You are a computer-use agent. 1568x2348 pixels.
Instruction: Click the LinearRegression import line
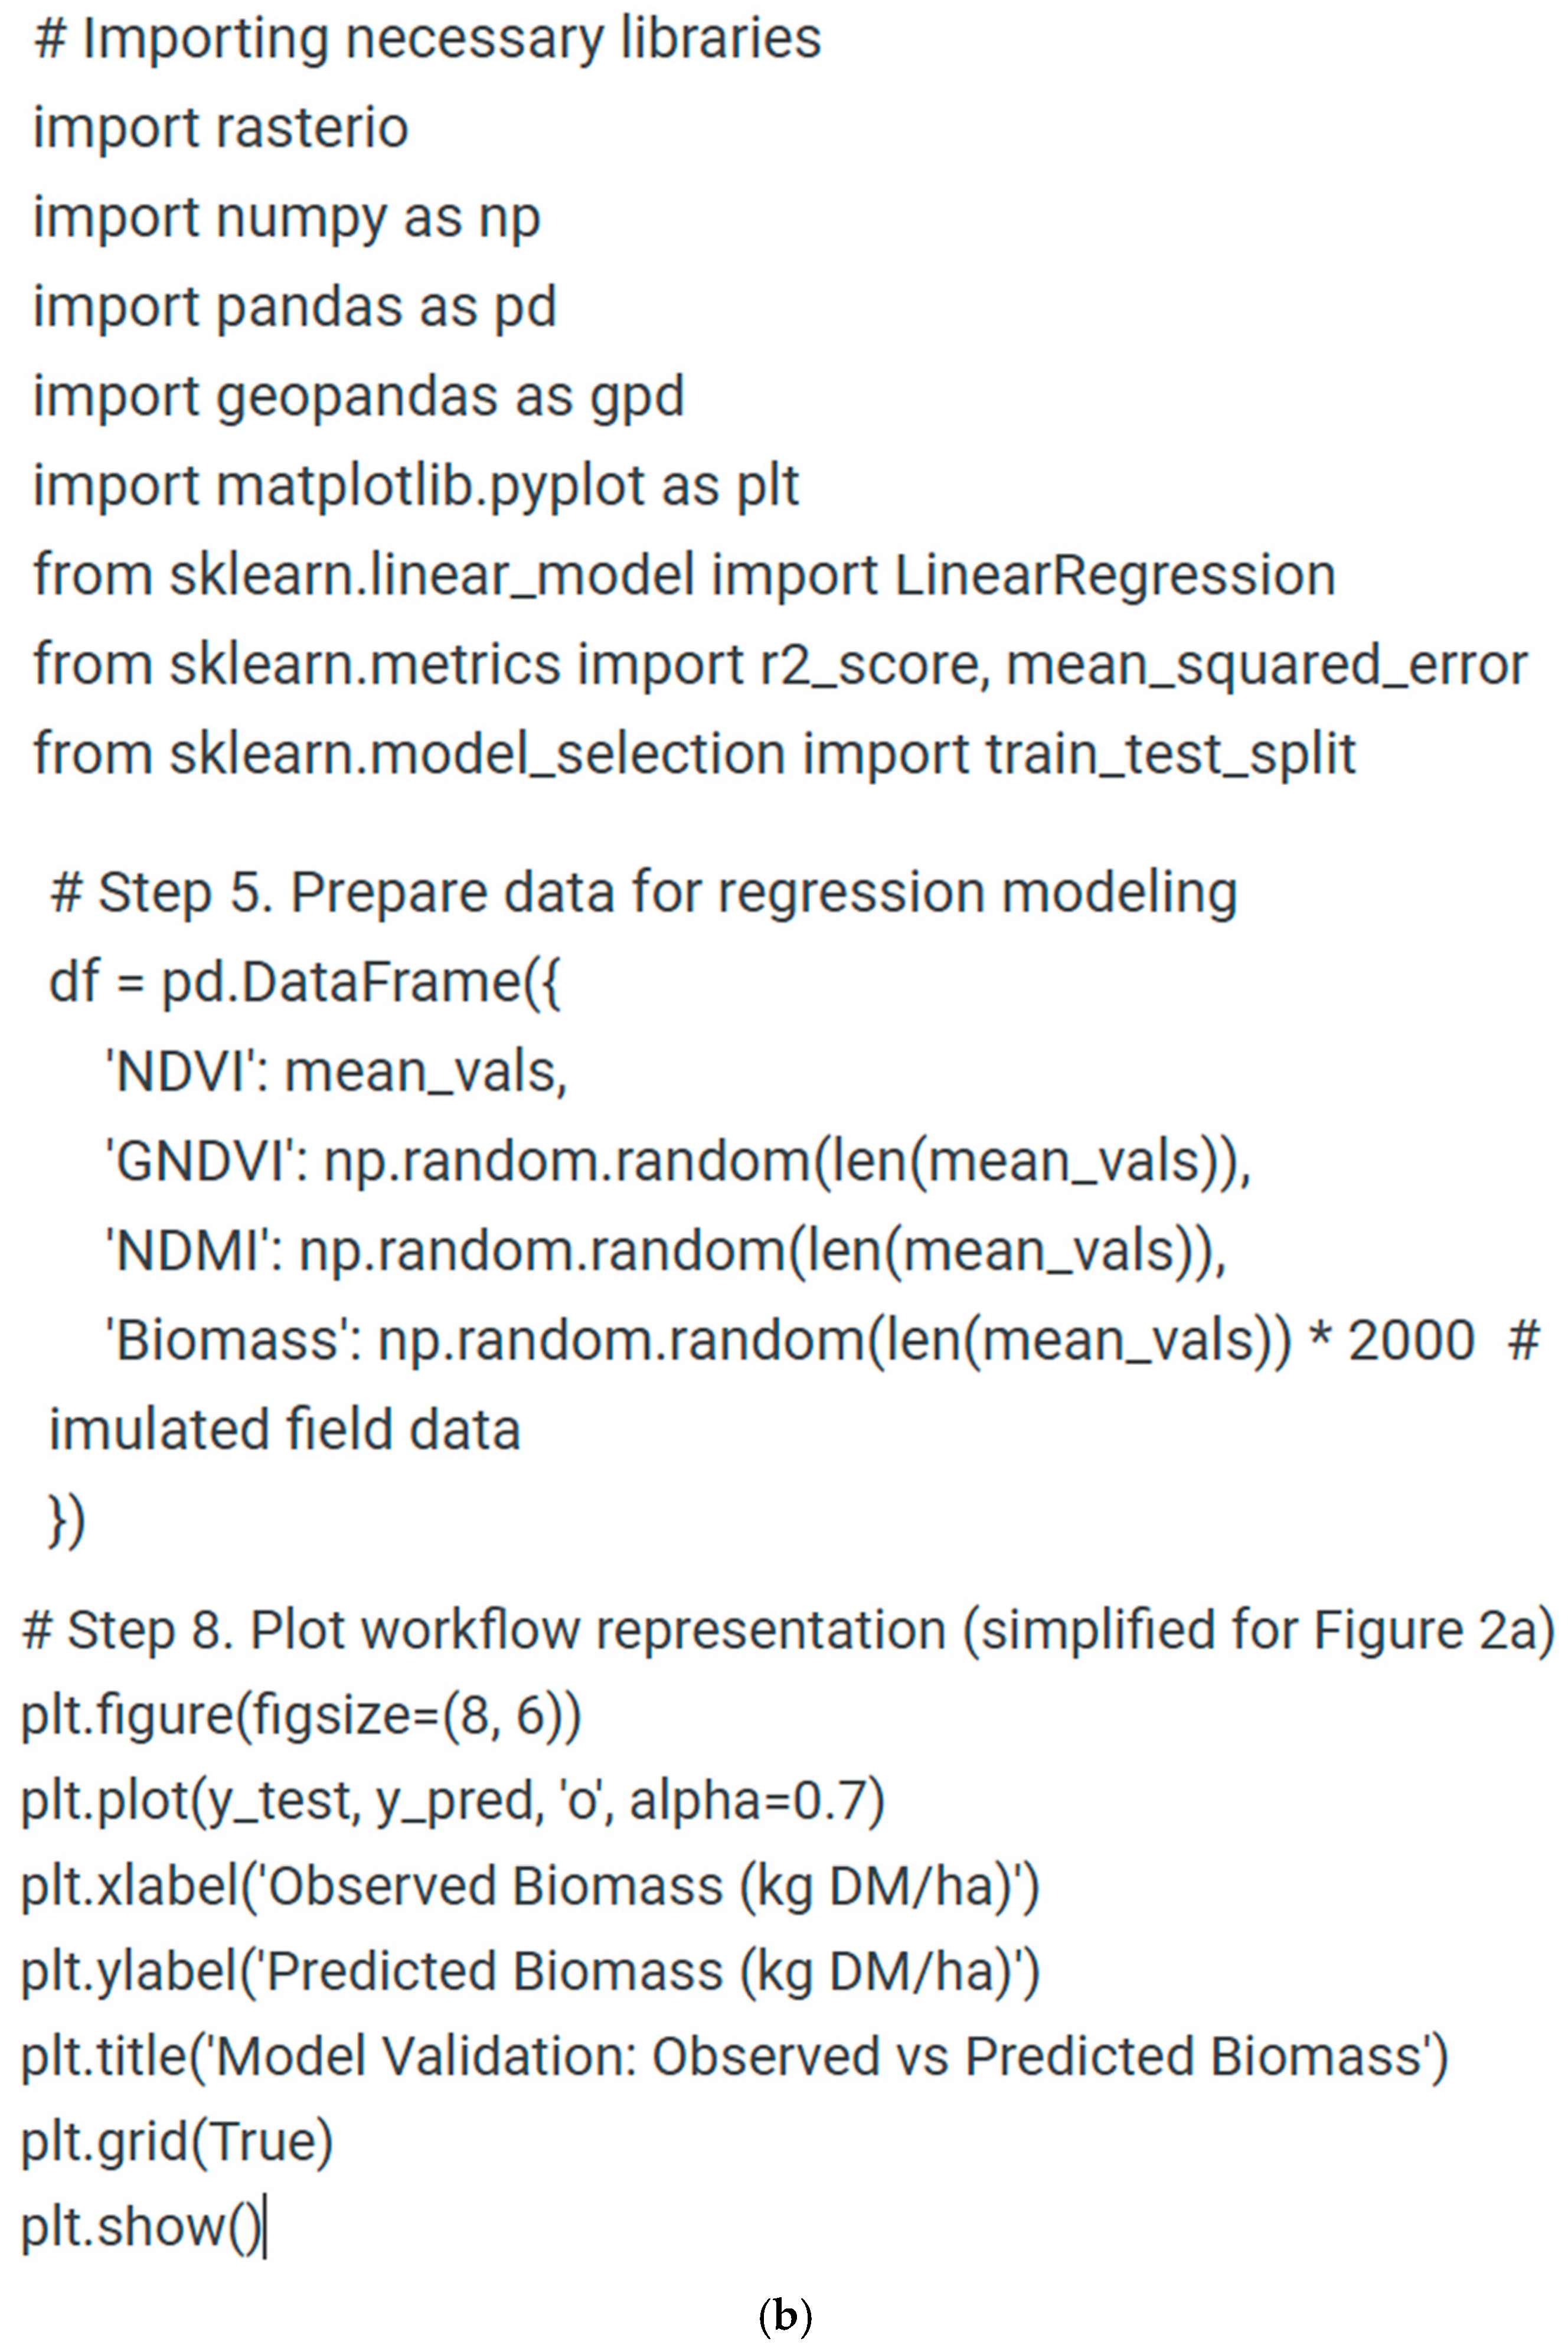click(x=685, y=576)
